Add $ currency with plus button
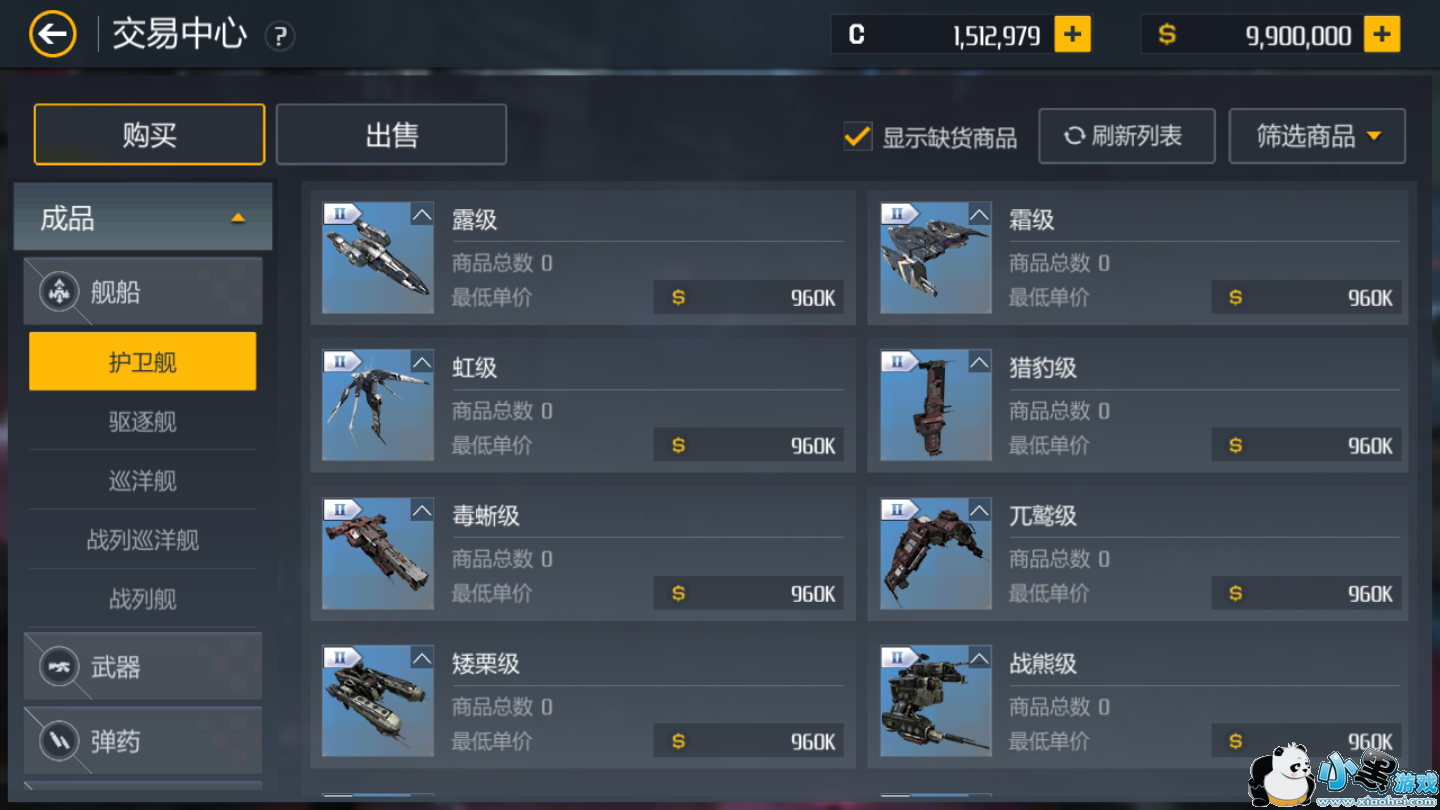 pos(1381,35)
